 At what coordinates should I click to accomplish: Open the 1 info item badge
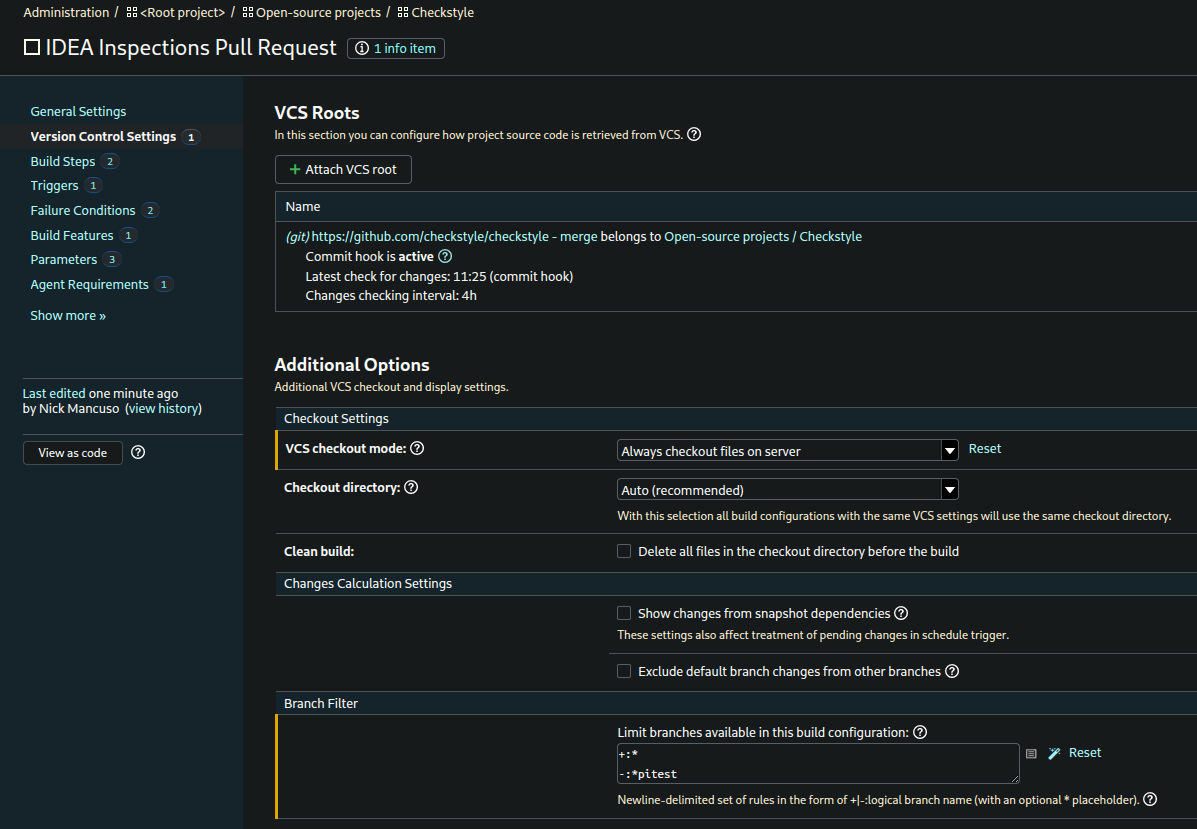tap(395, 48)
